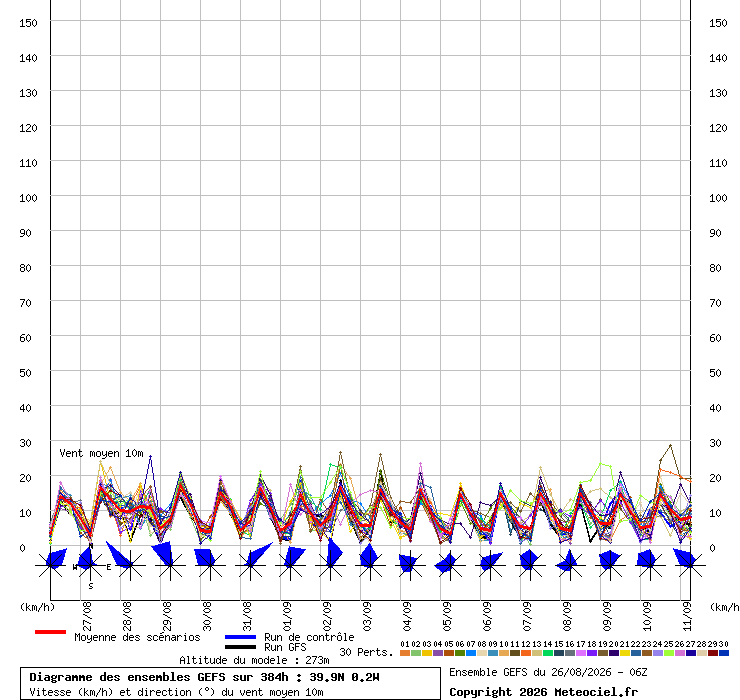Click the 50 value on right axis

[x=715, y=373]
